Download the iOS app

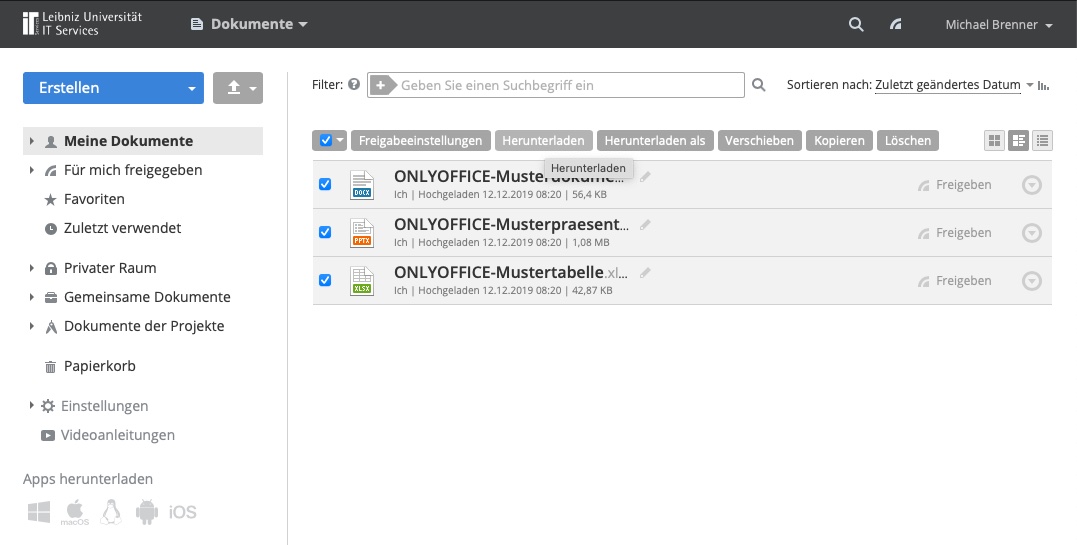point(183,512)
